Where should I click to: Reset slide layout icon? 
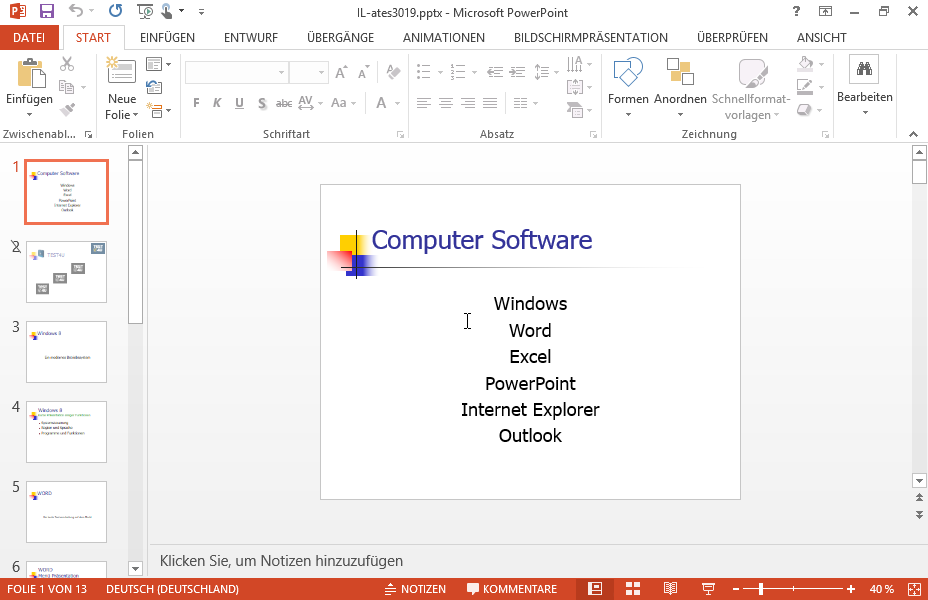click(x=154, y=87)
